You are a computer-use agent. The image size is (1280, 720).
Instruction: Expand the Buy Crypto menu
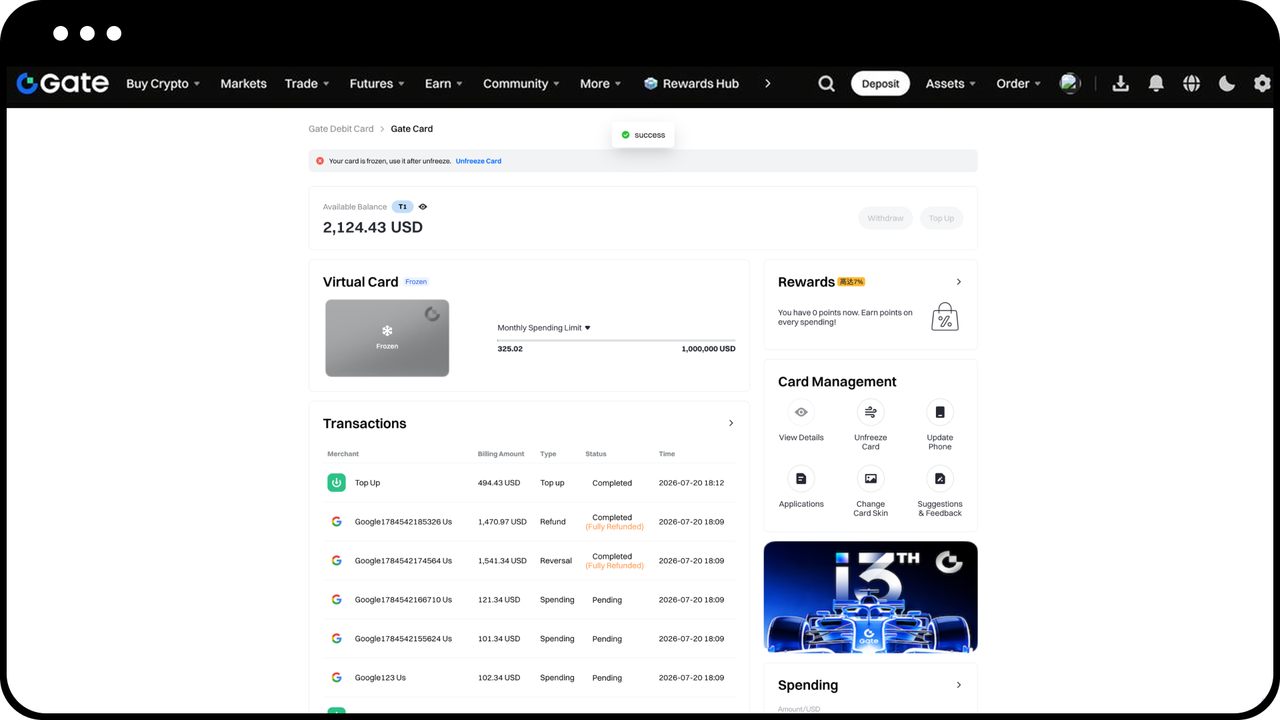click(163, 84)
